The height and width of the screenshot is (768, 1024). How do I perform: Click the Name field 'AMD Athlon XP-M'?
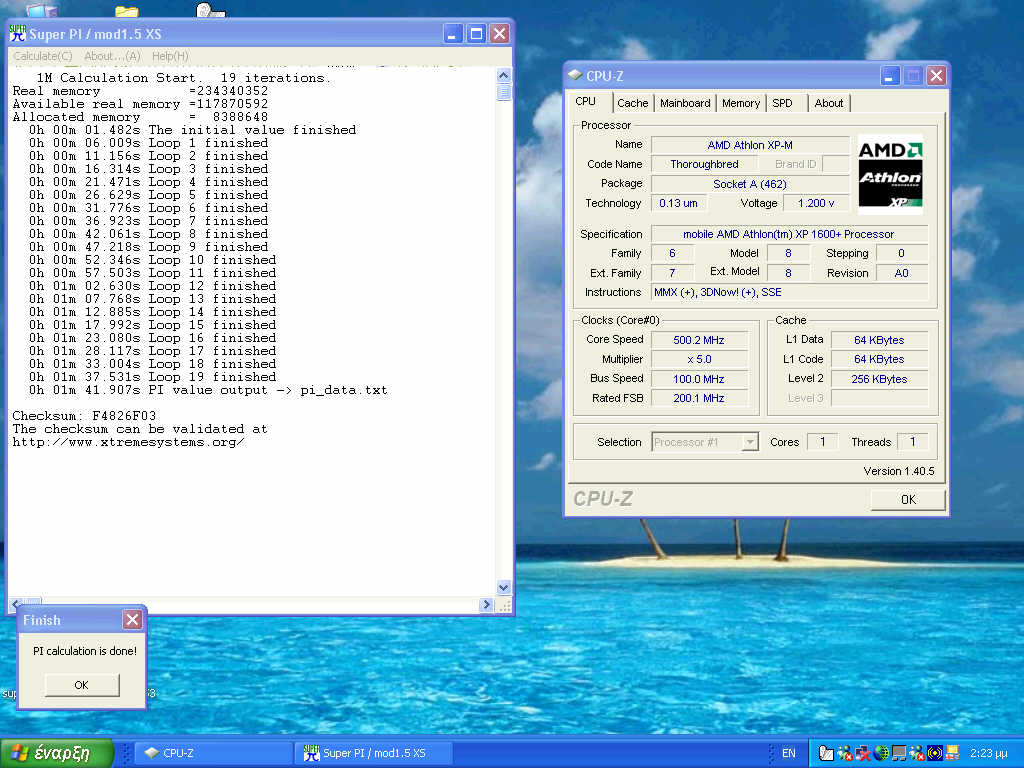coord(750,145)
